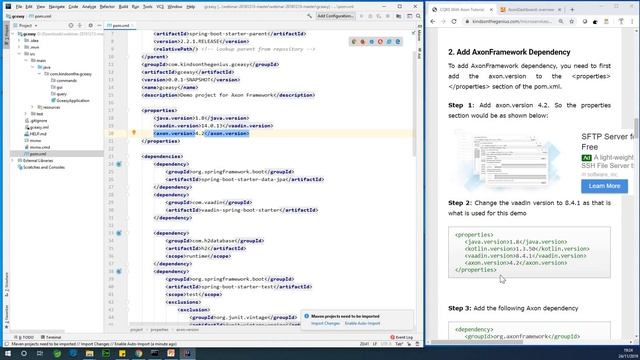Open the Event Log button
The height and width of the screenshot is (360, 640).
(402, 337)
